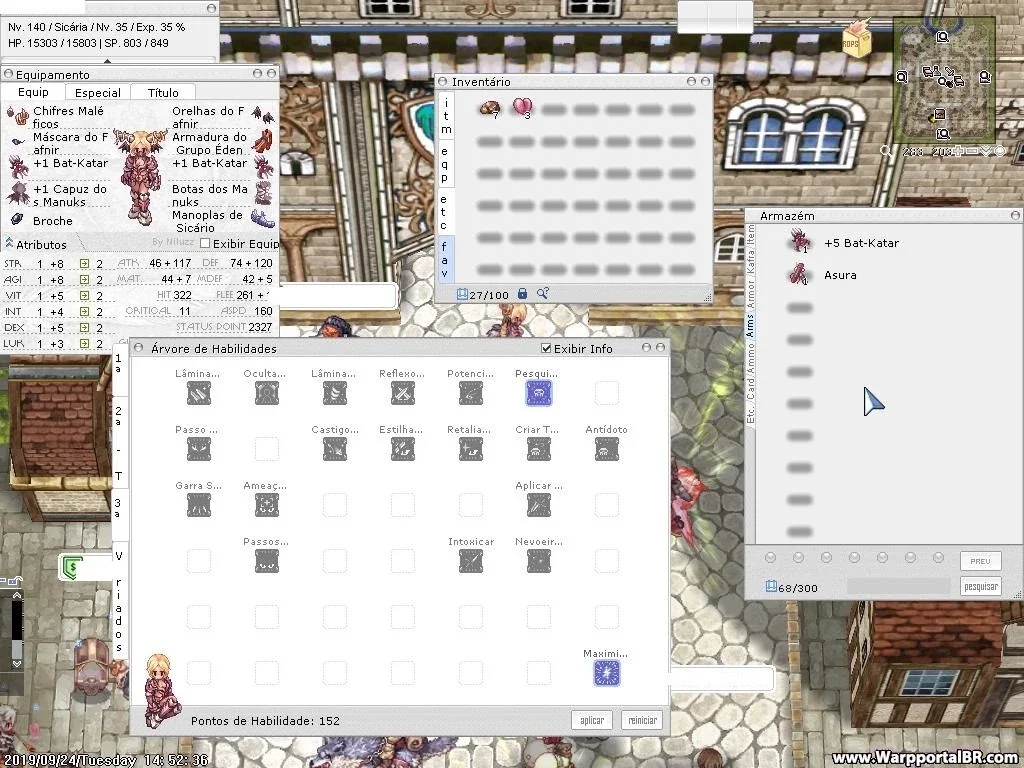The image size is (1024, 768).
Task: Raise the LUK stat with its arrow
Action: [x=84, y=344]
